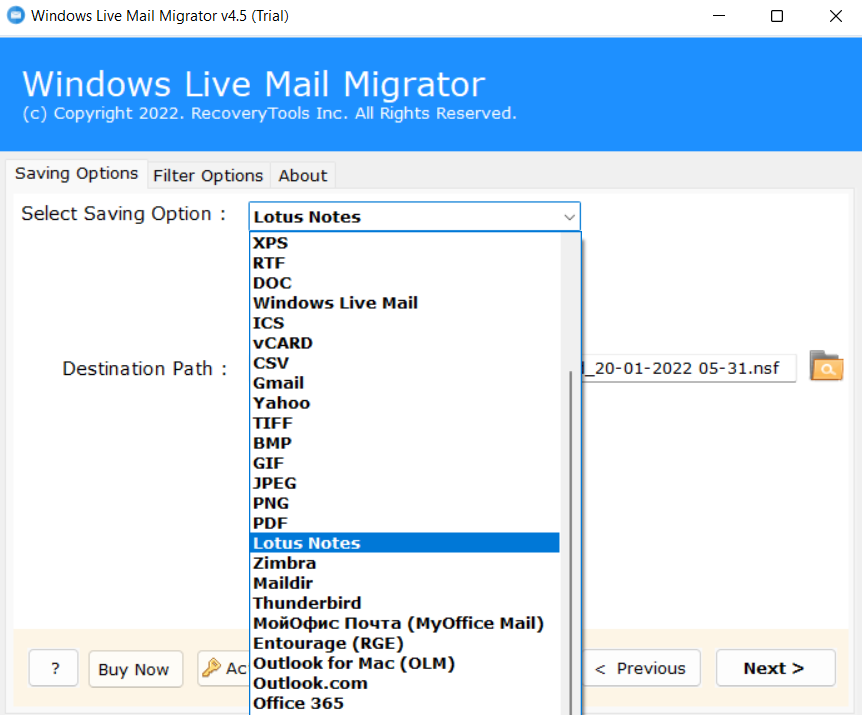Click the Next button
Screen dimensions: 862x715
tap(775, 668)
